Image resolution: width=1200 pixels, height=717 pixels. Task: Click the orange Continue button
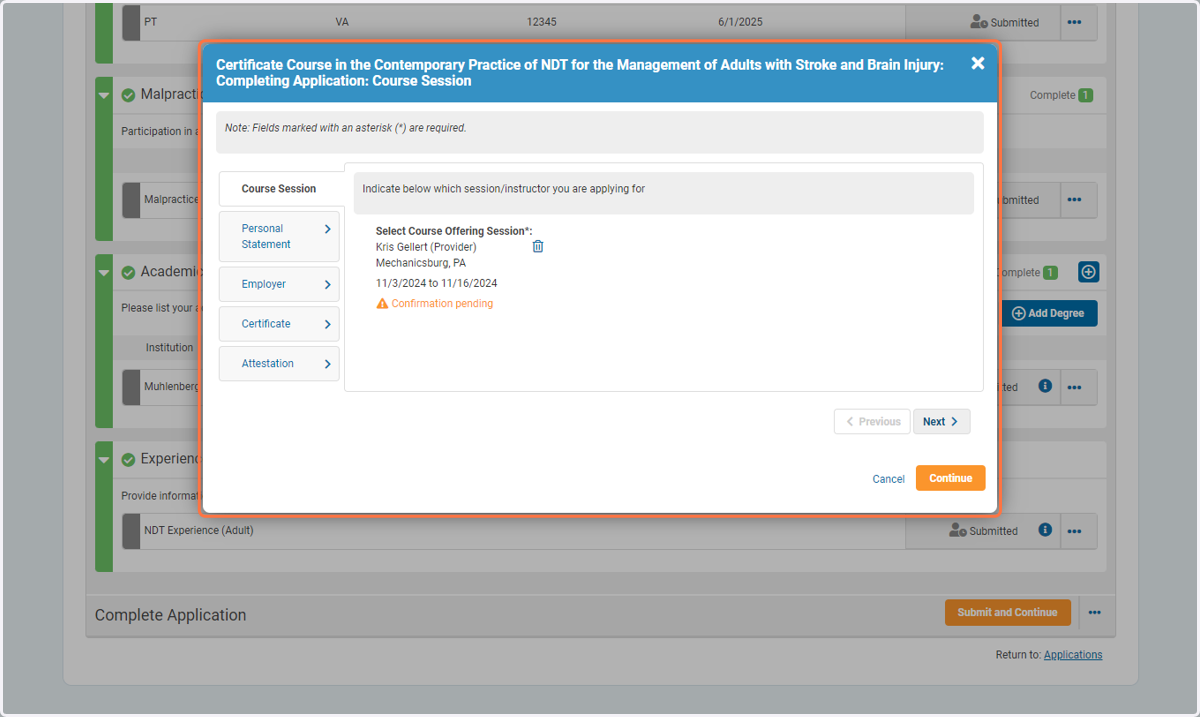pyautogui.click(x=950, y=478)
